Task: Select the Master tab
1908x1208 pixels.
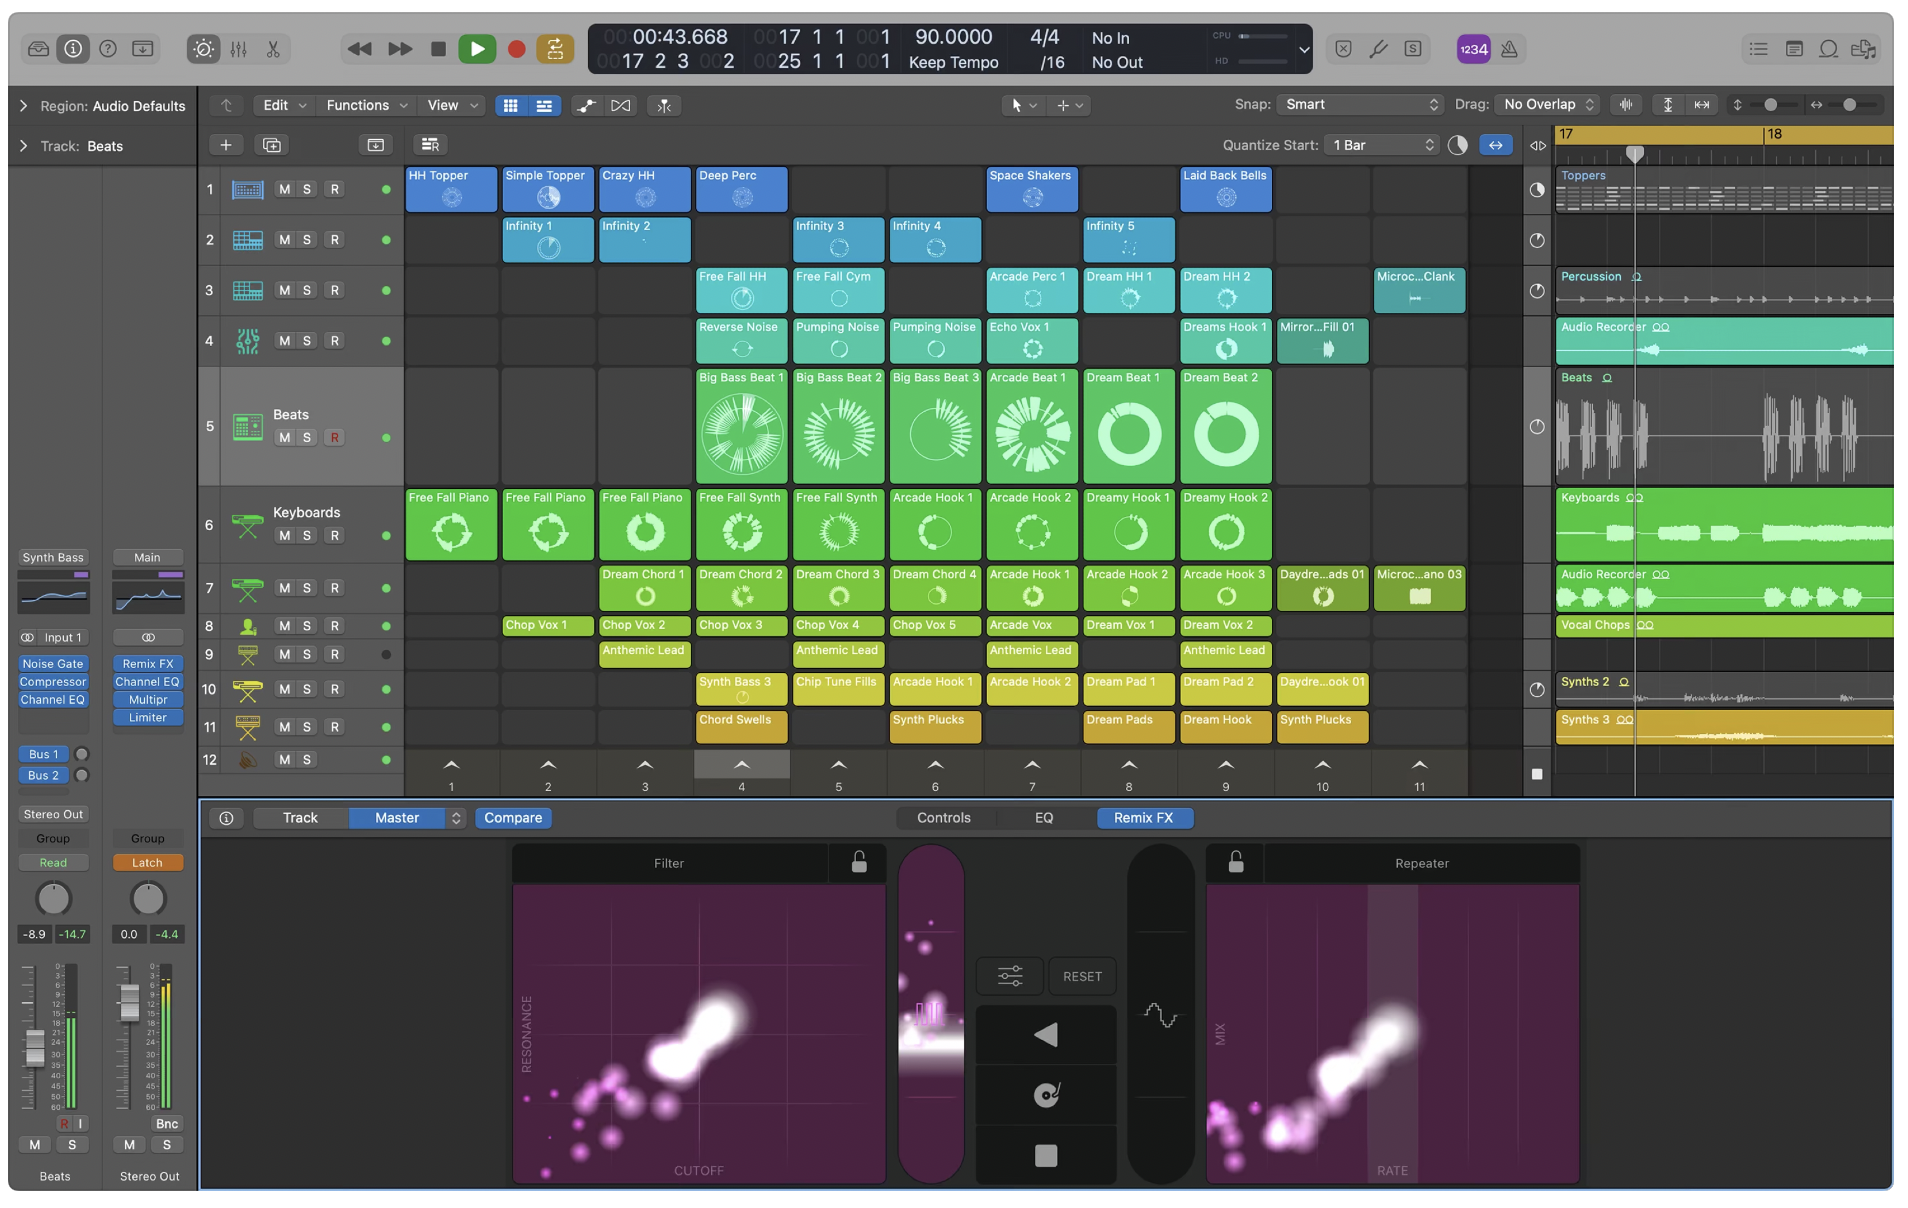Action: [x=397, y=818]
